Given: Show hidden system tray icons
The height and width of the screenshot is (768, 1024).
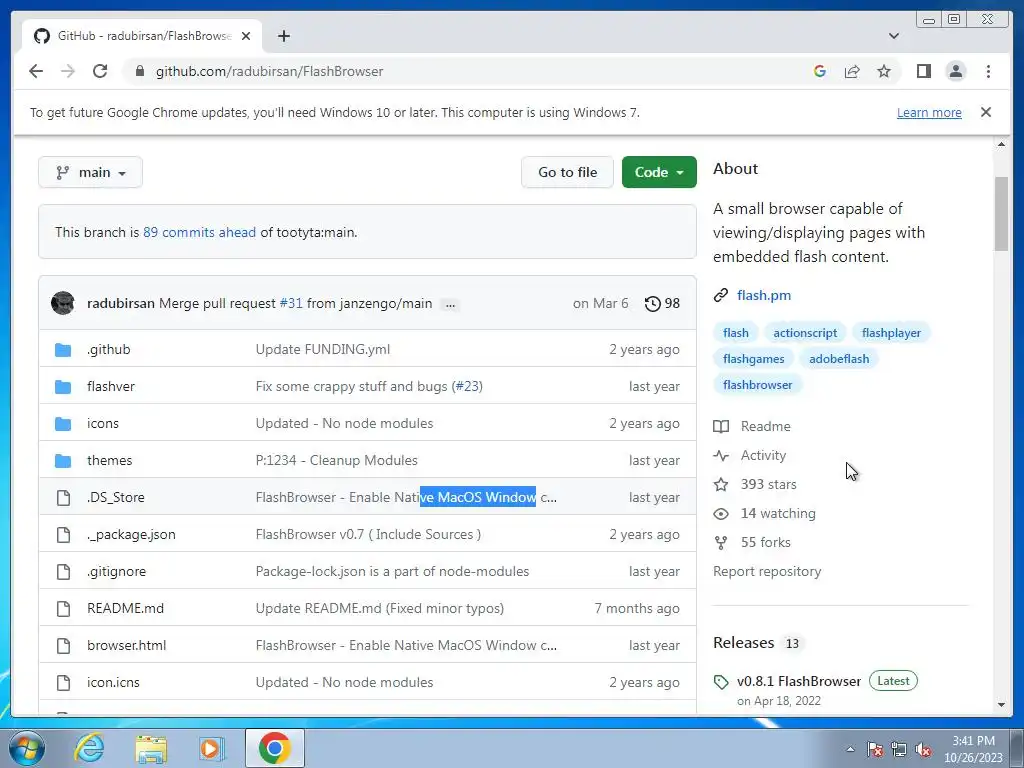Looking at the screenshot, I should (850, 749).
